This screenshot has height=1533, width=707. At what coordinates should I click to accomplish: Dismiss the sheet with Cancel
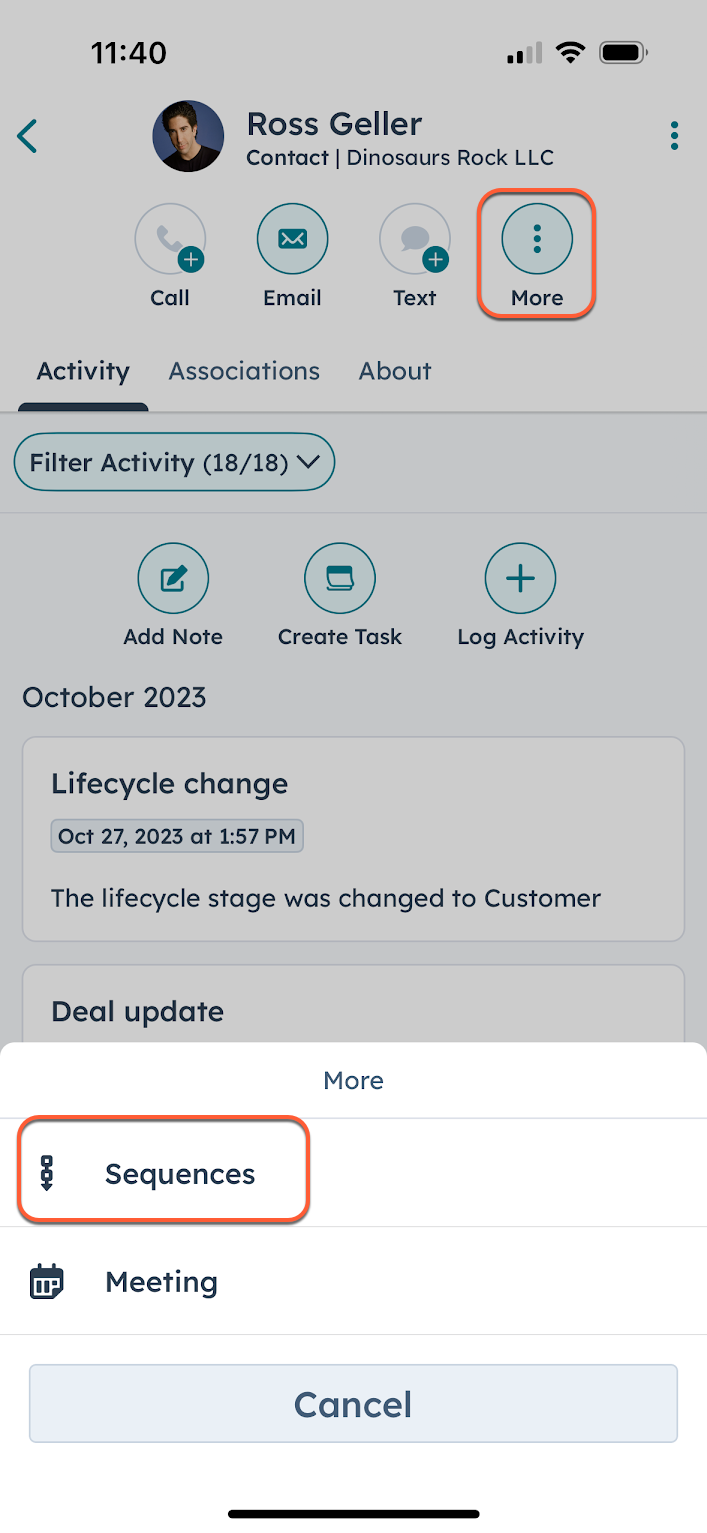click(x=352, y=1403)
